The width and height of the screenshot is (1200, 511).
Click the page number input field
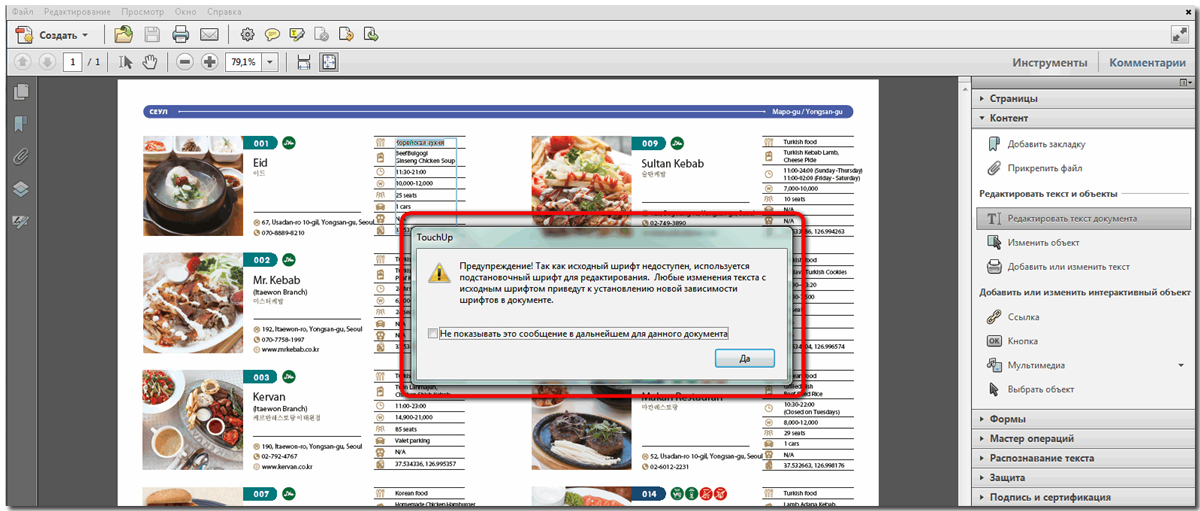point(72,62)
